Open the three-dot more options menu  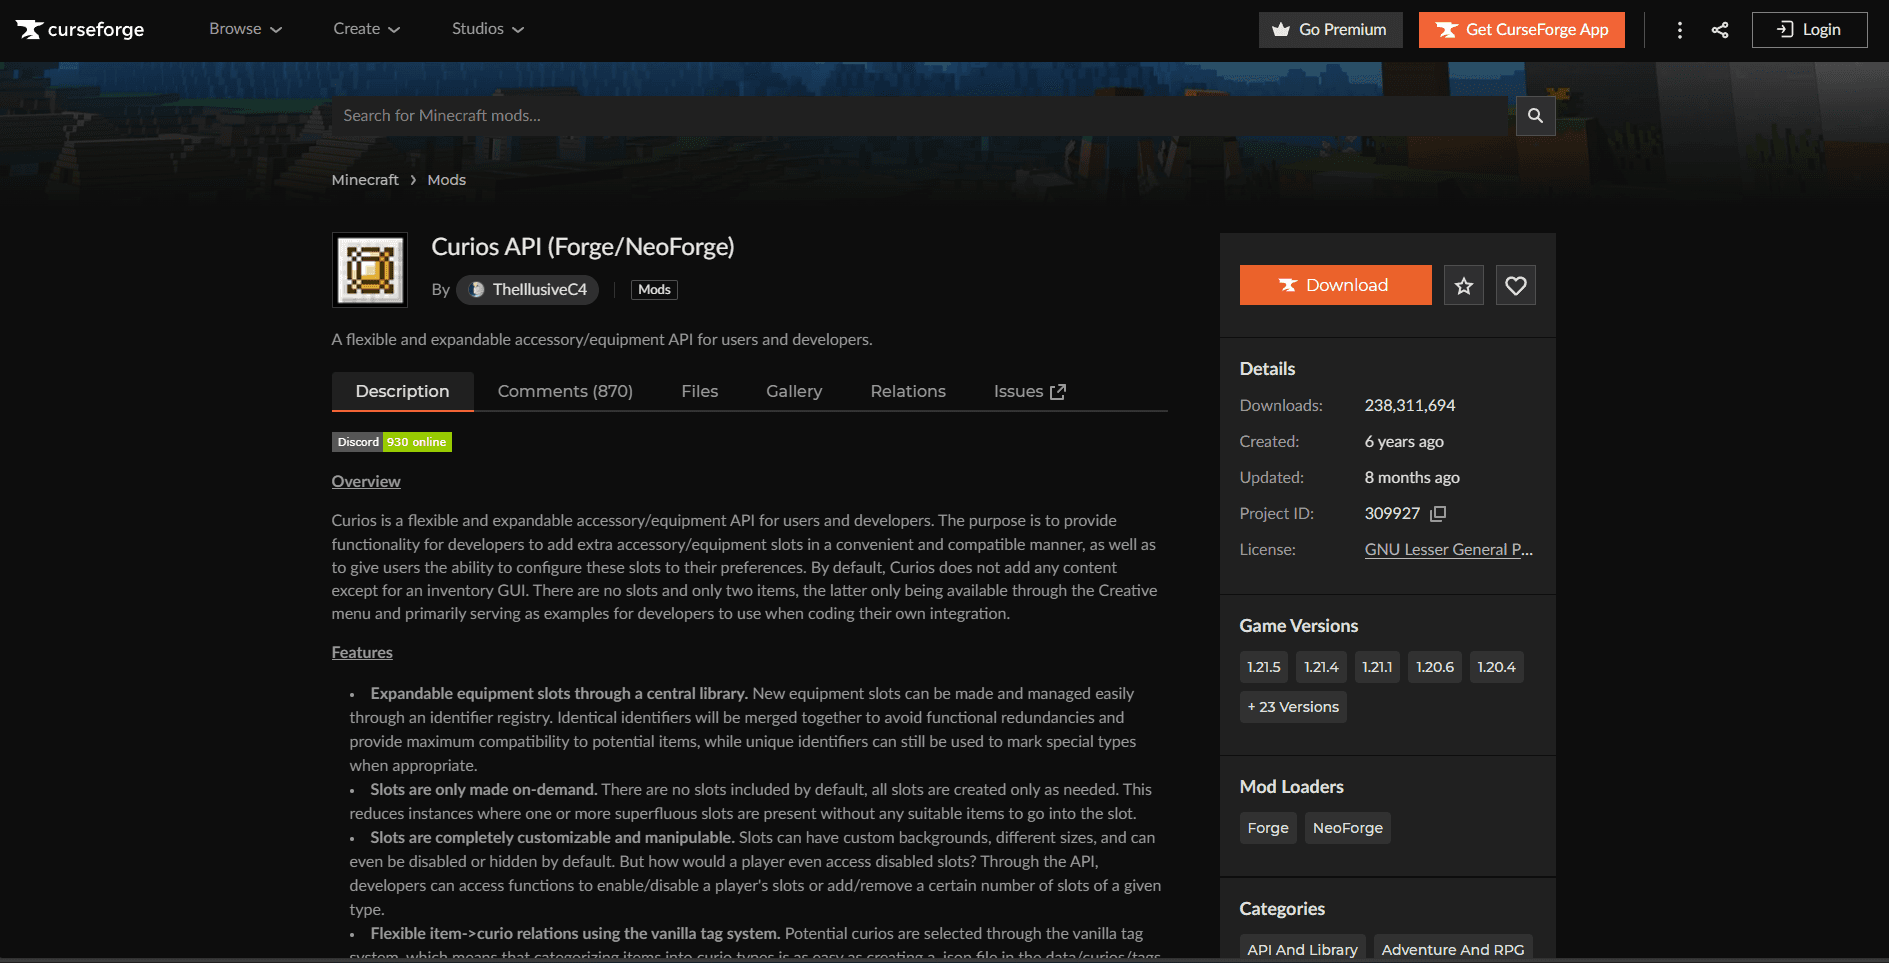coord(1680,30)
